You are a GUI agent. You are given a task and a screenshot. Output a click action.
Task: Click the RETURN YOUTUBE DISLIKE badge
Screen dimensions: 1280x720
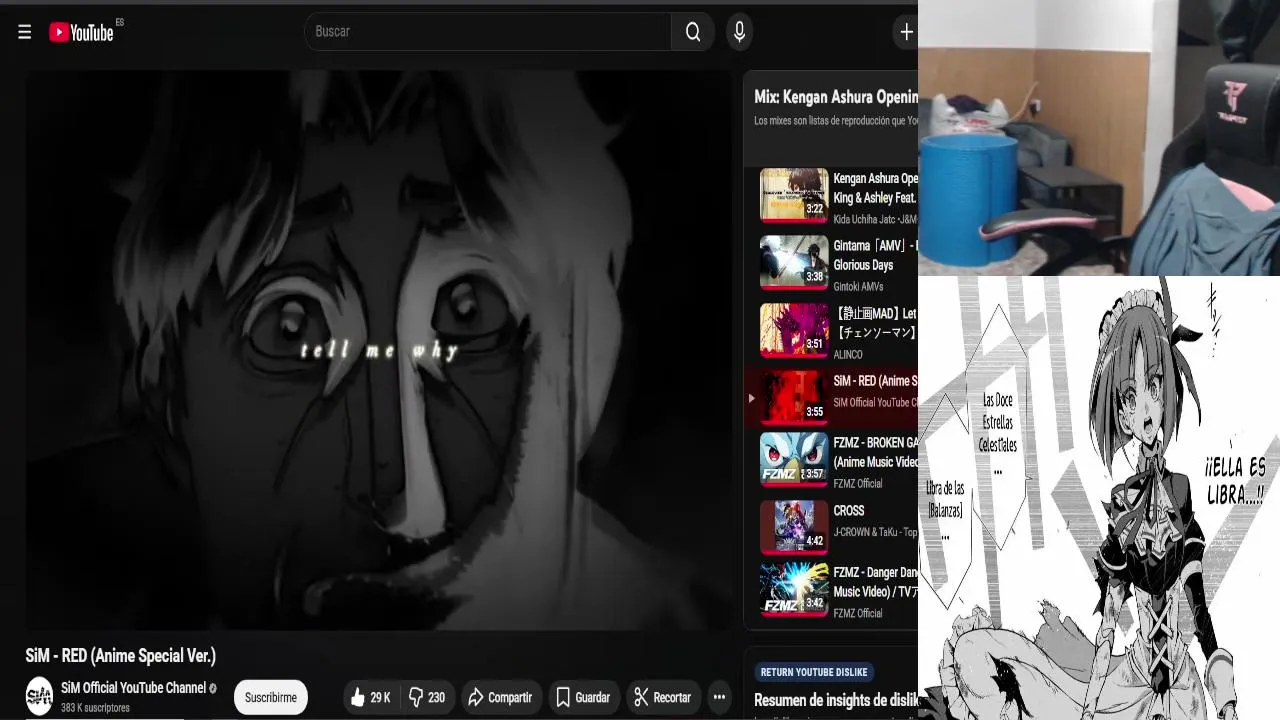coord(814,672)
